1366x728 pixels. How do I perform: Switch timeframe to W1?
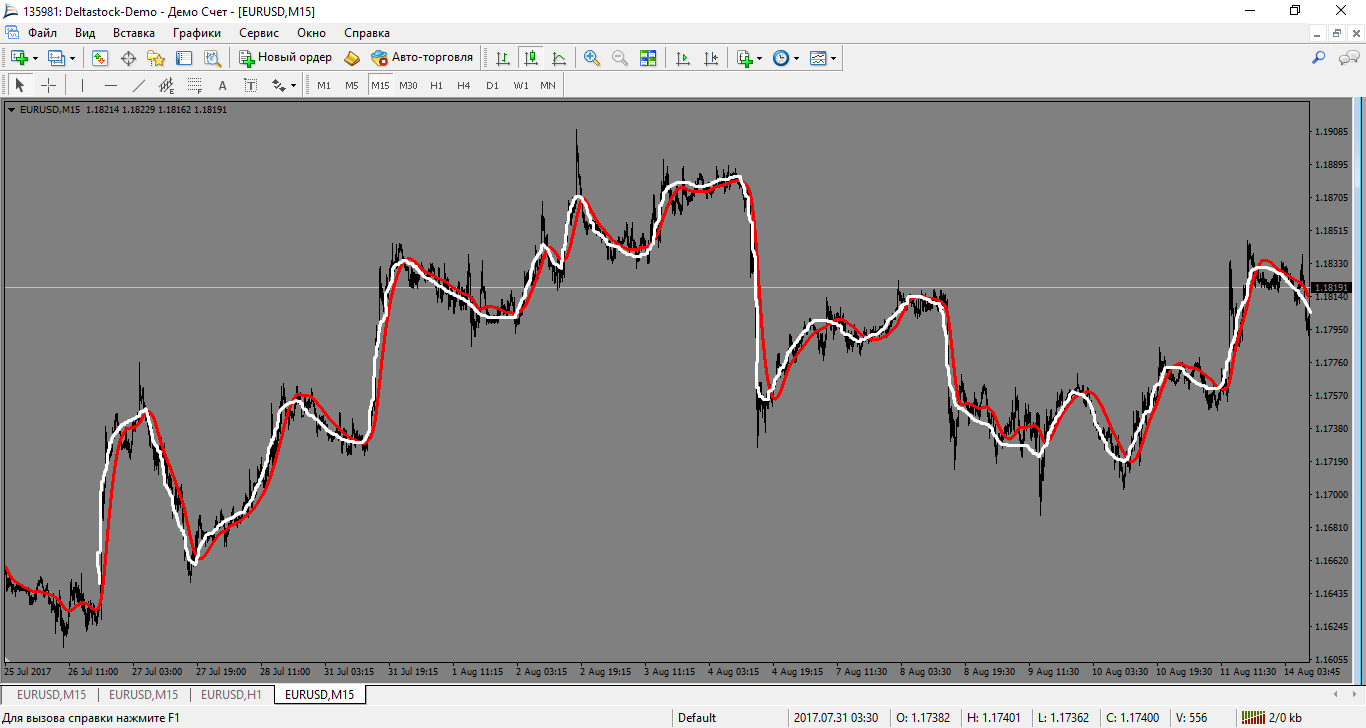(x=520, y=85)
